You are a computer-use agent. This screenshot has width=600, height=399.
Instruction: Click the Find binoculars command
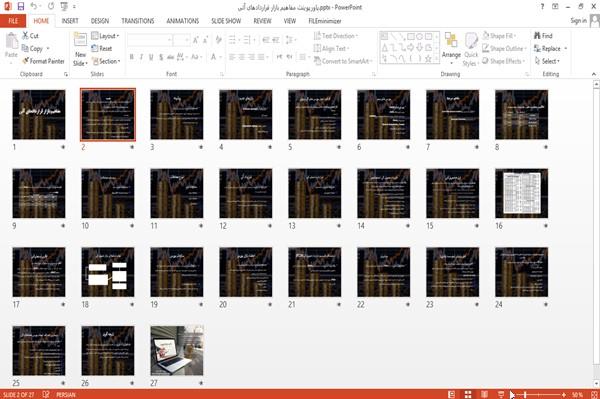[543, 36]
